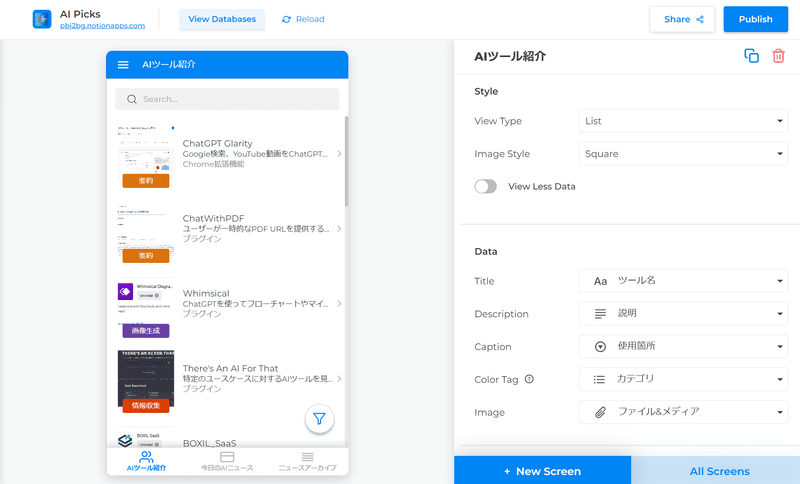Click the preview list scrollbar
This screenshot has height=484, width=800.
pyautogui.click(x=346, y=161)
